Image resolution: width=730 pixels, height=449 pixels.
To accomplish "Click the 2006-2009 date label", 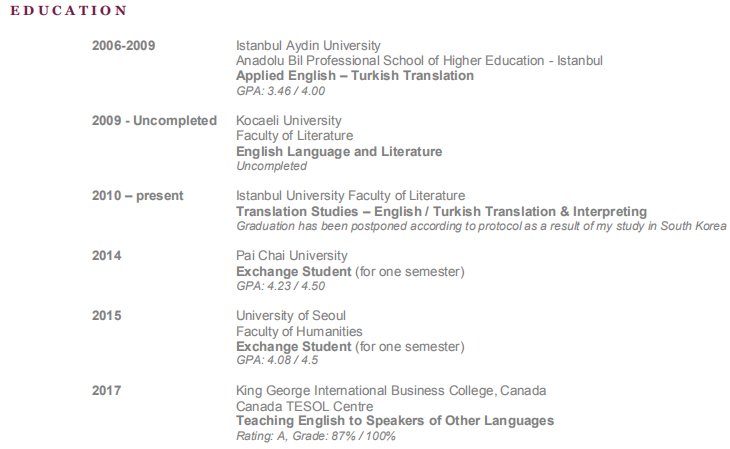I will pos(123,45).
